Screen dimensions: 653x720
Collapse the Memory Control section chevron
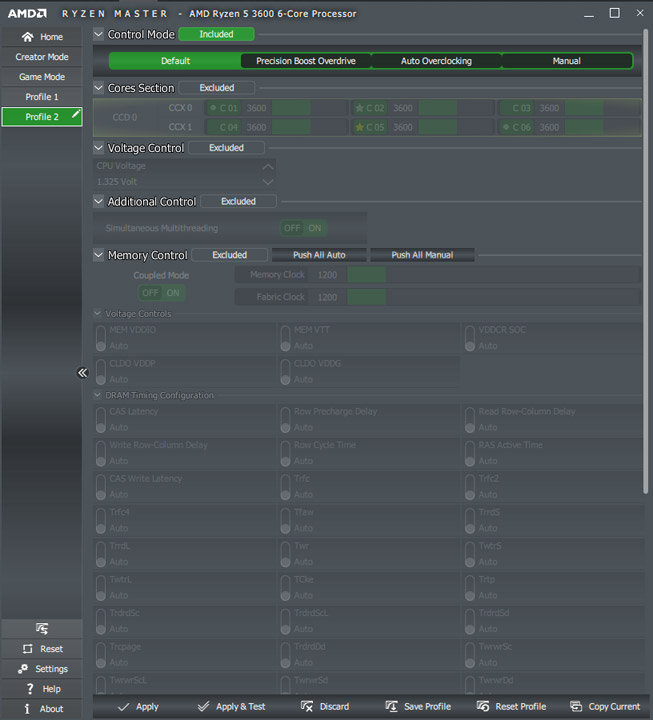click(98, 255)
